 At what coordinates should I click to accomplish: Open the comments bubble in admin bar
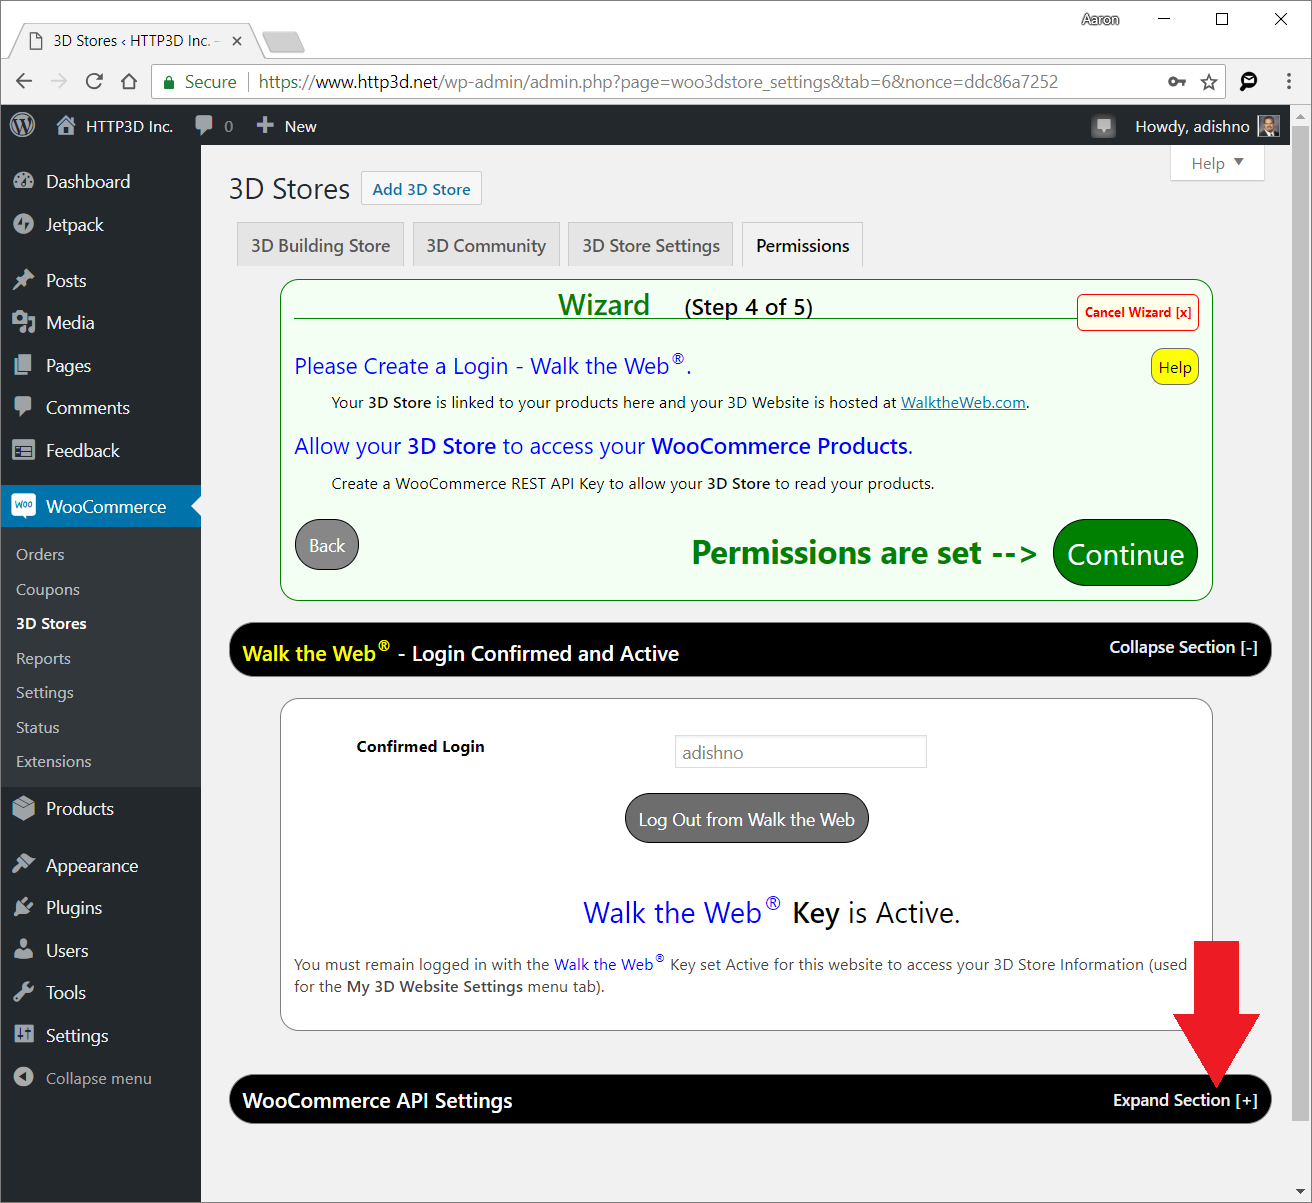pos(204,125)
